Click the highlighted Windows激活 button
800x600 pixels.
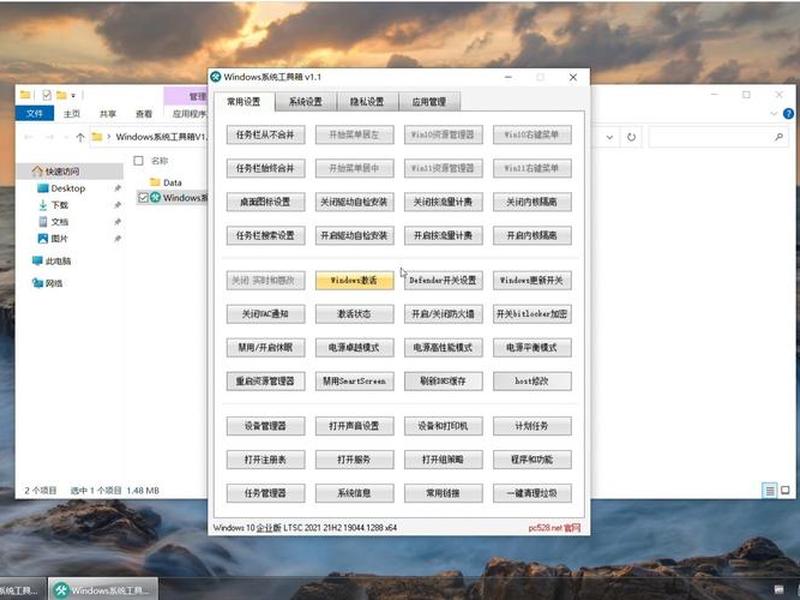(x=355, y=281)
